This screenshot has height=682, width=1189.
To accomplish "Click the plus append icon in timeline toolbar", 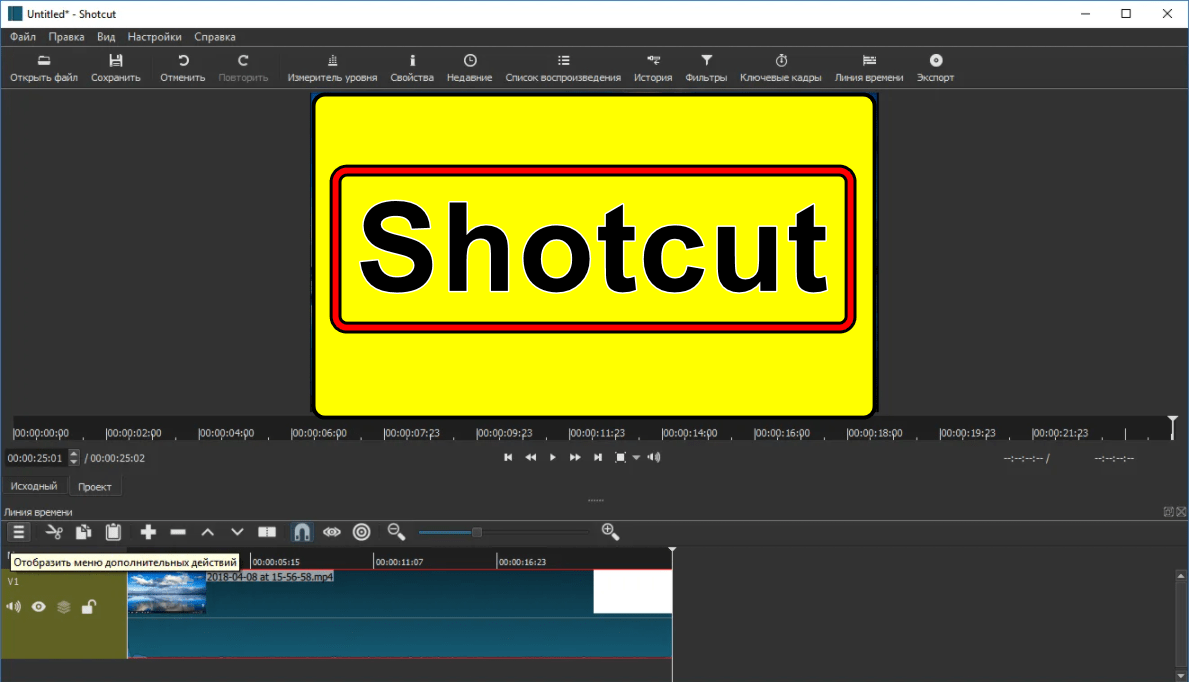I will tap(148, 532).
